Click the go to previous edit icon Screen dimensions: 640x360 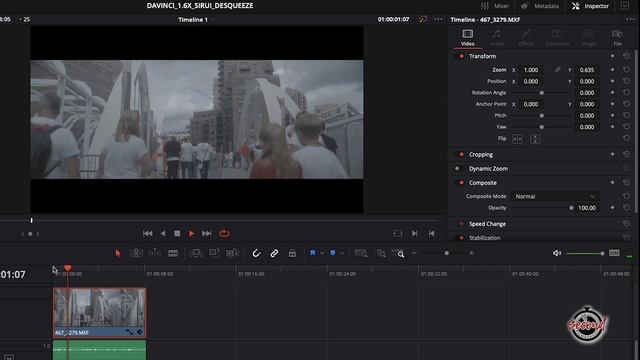pos(431,233)
